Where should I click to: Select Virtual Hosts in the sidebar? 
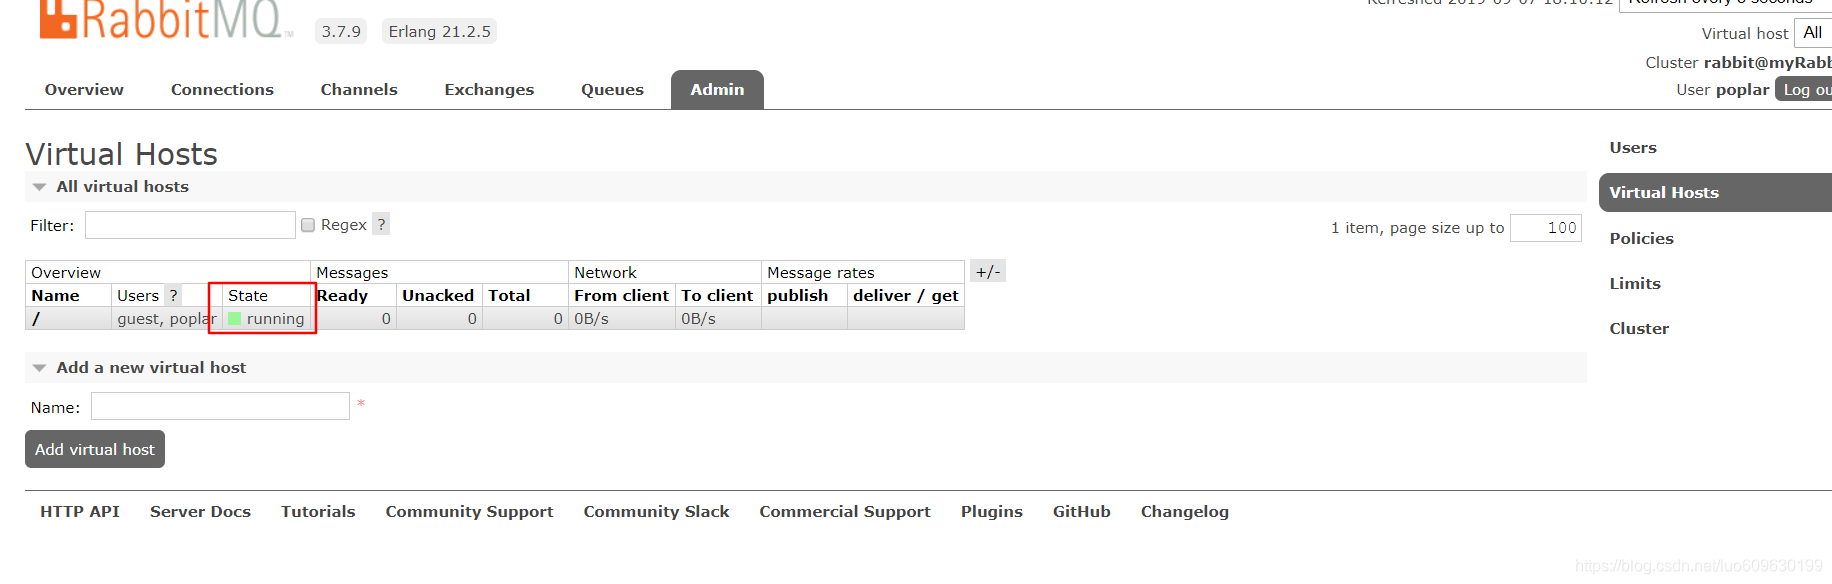coord(1663,192)
